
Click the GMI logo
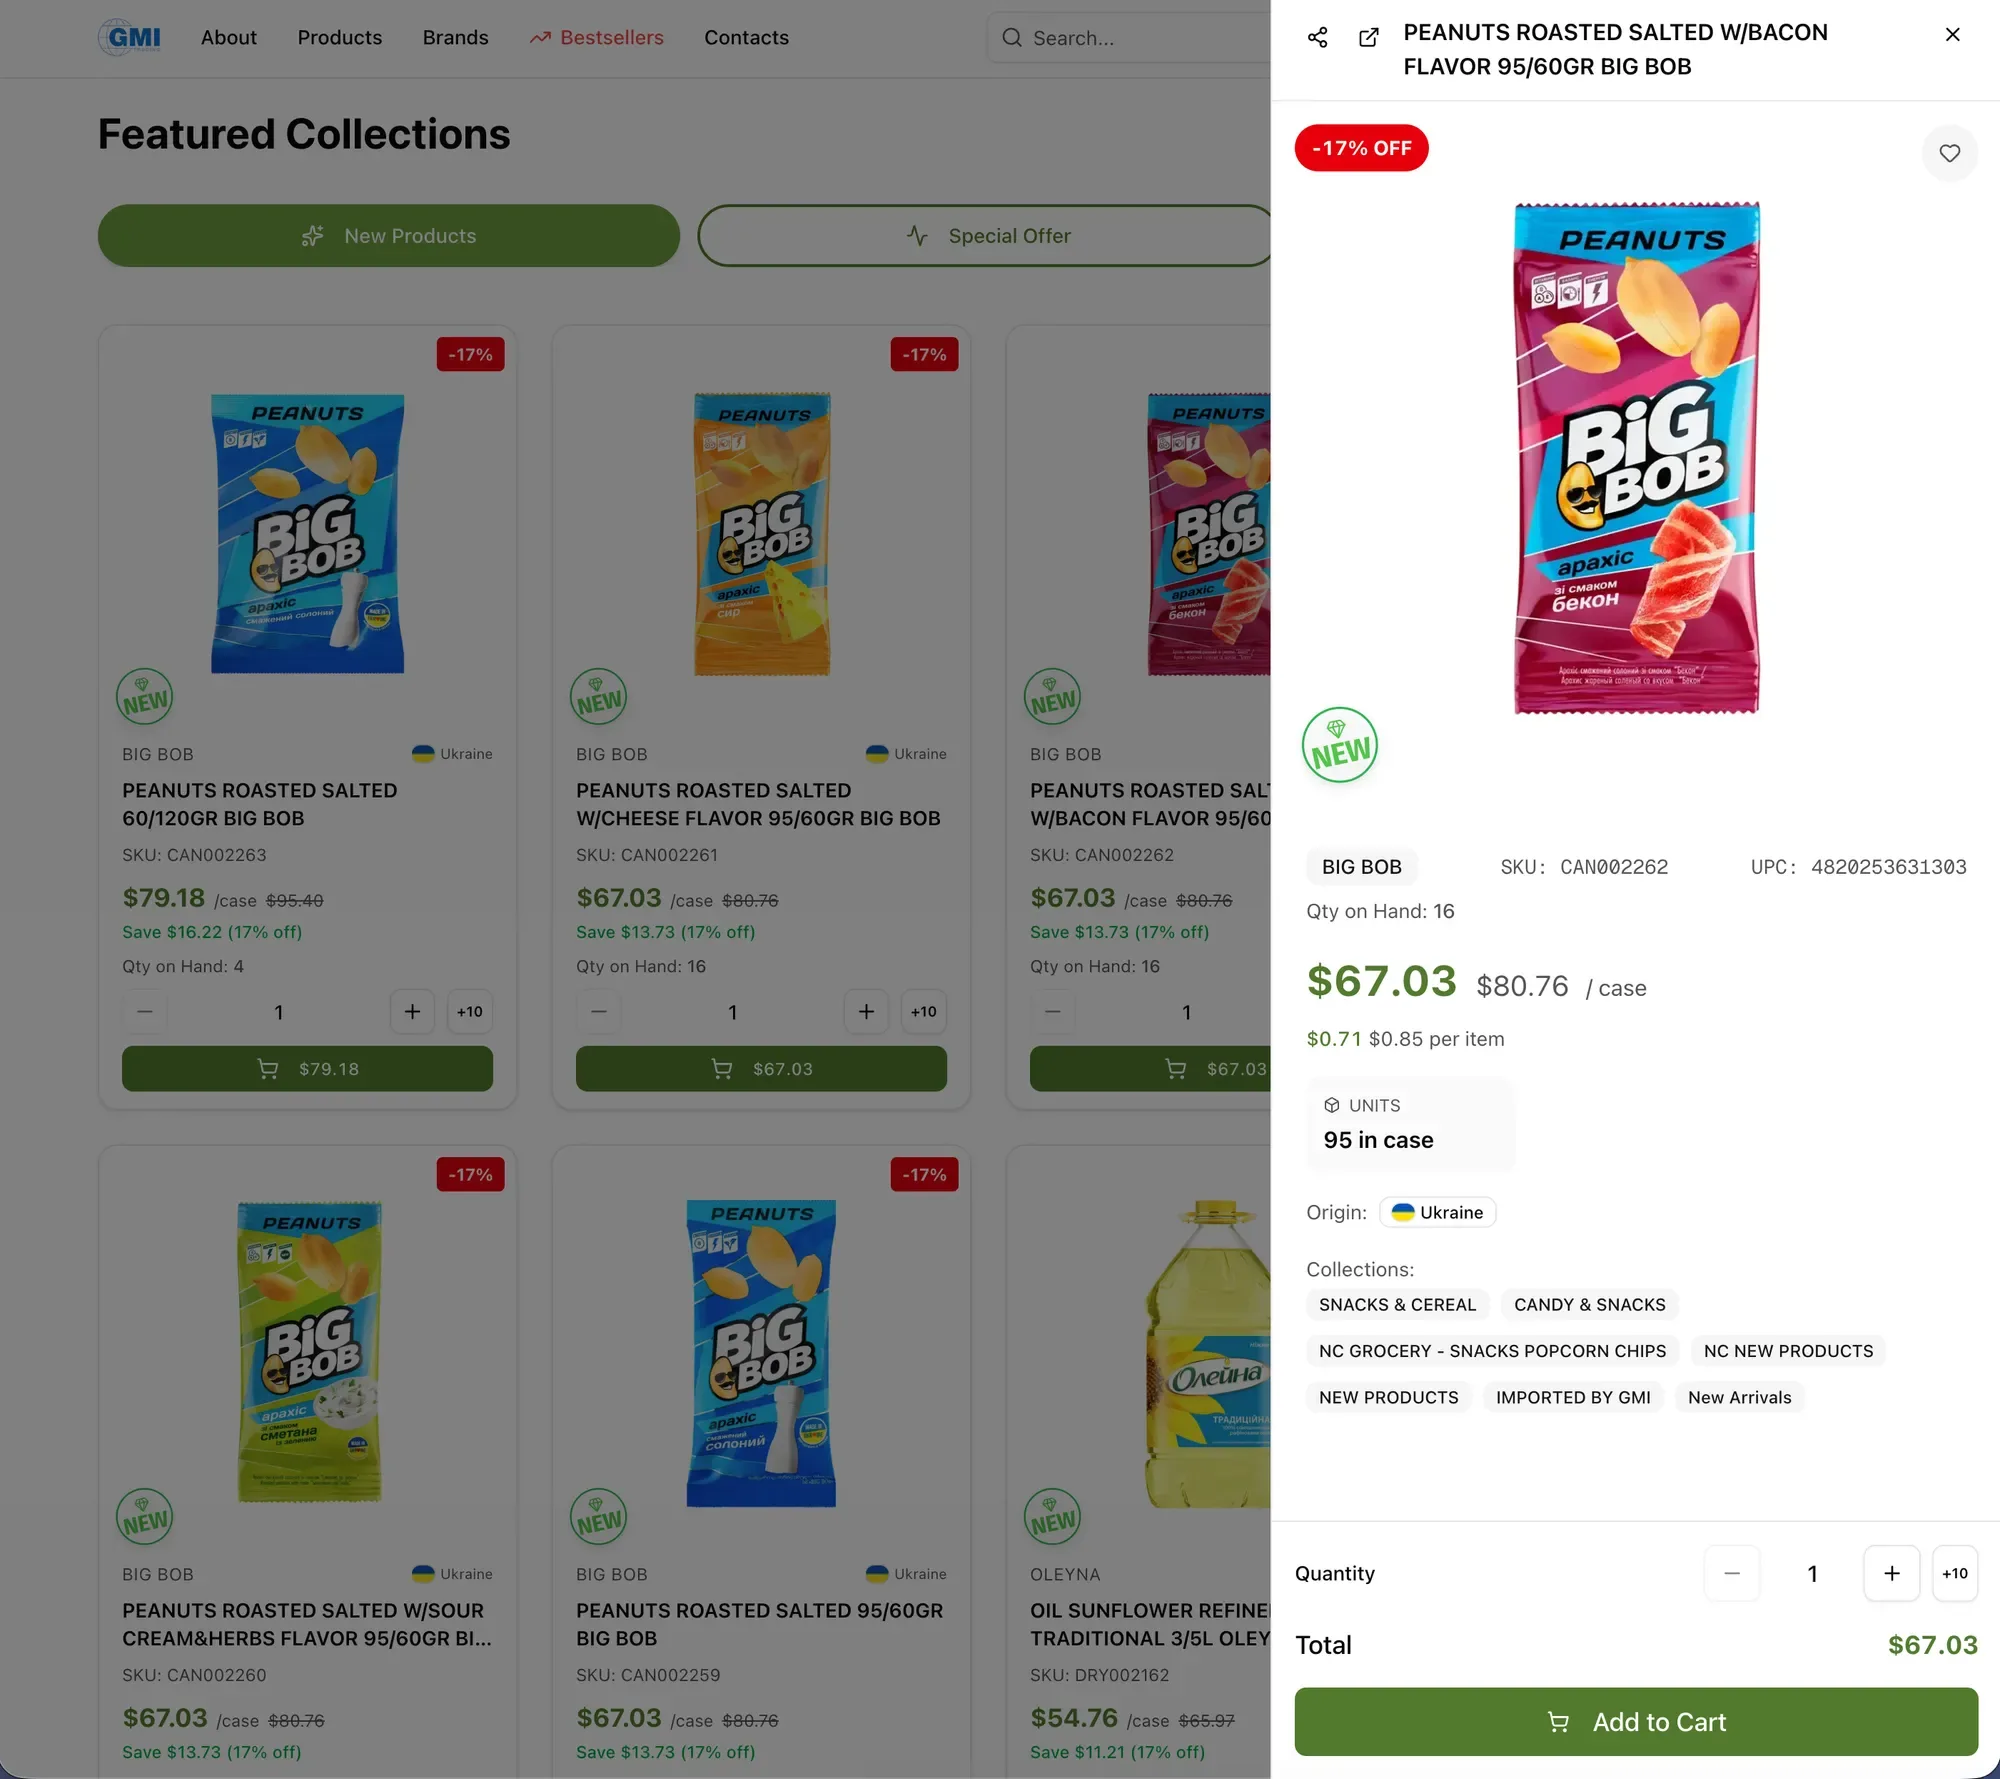click(130, 37)
